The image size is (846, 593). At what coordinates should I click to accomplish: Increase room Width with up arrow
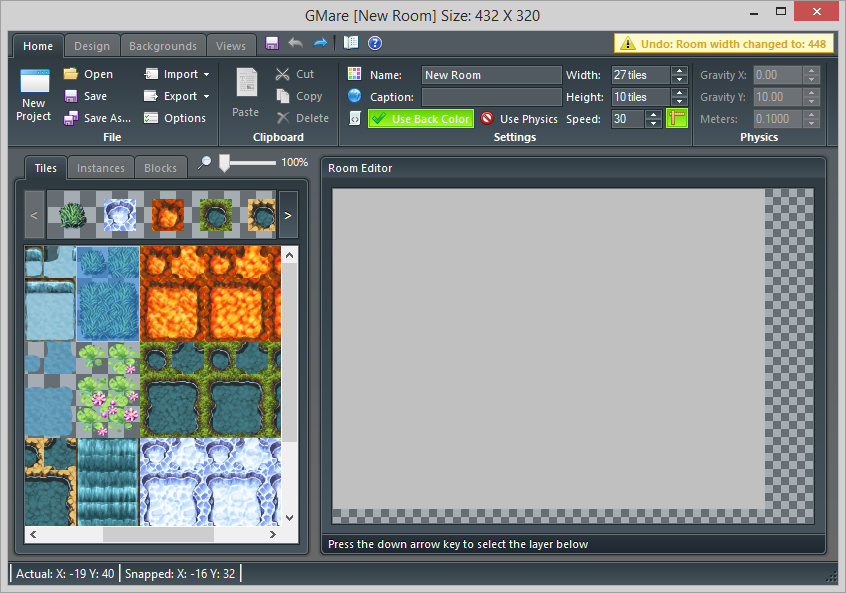point(680,71)
